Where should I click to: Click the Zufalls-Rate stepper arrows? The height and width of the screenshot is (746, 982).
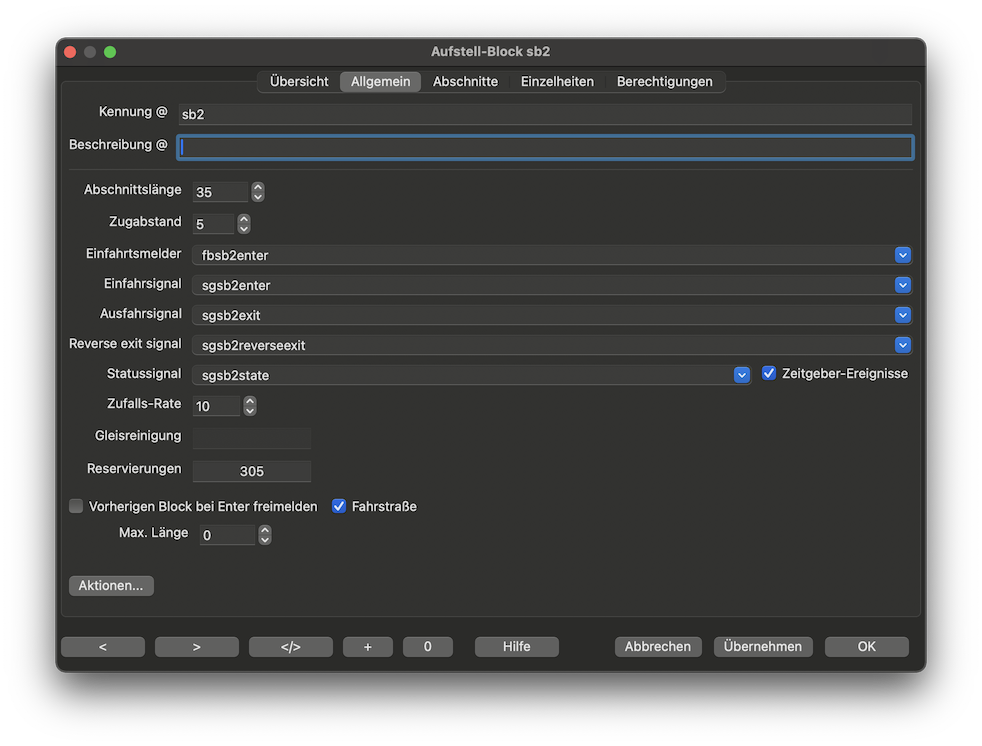[250, 406]
